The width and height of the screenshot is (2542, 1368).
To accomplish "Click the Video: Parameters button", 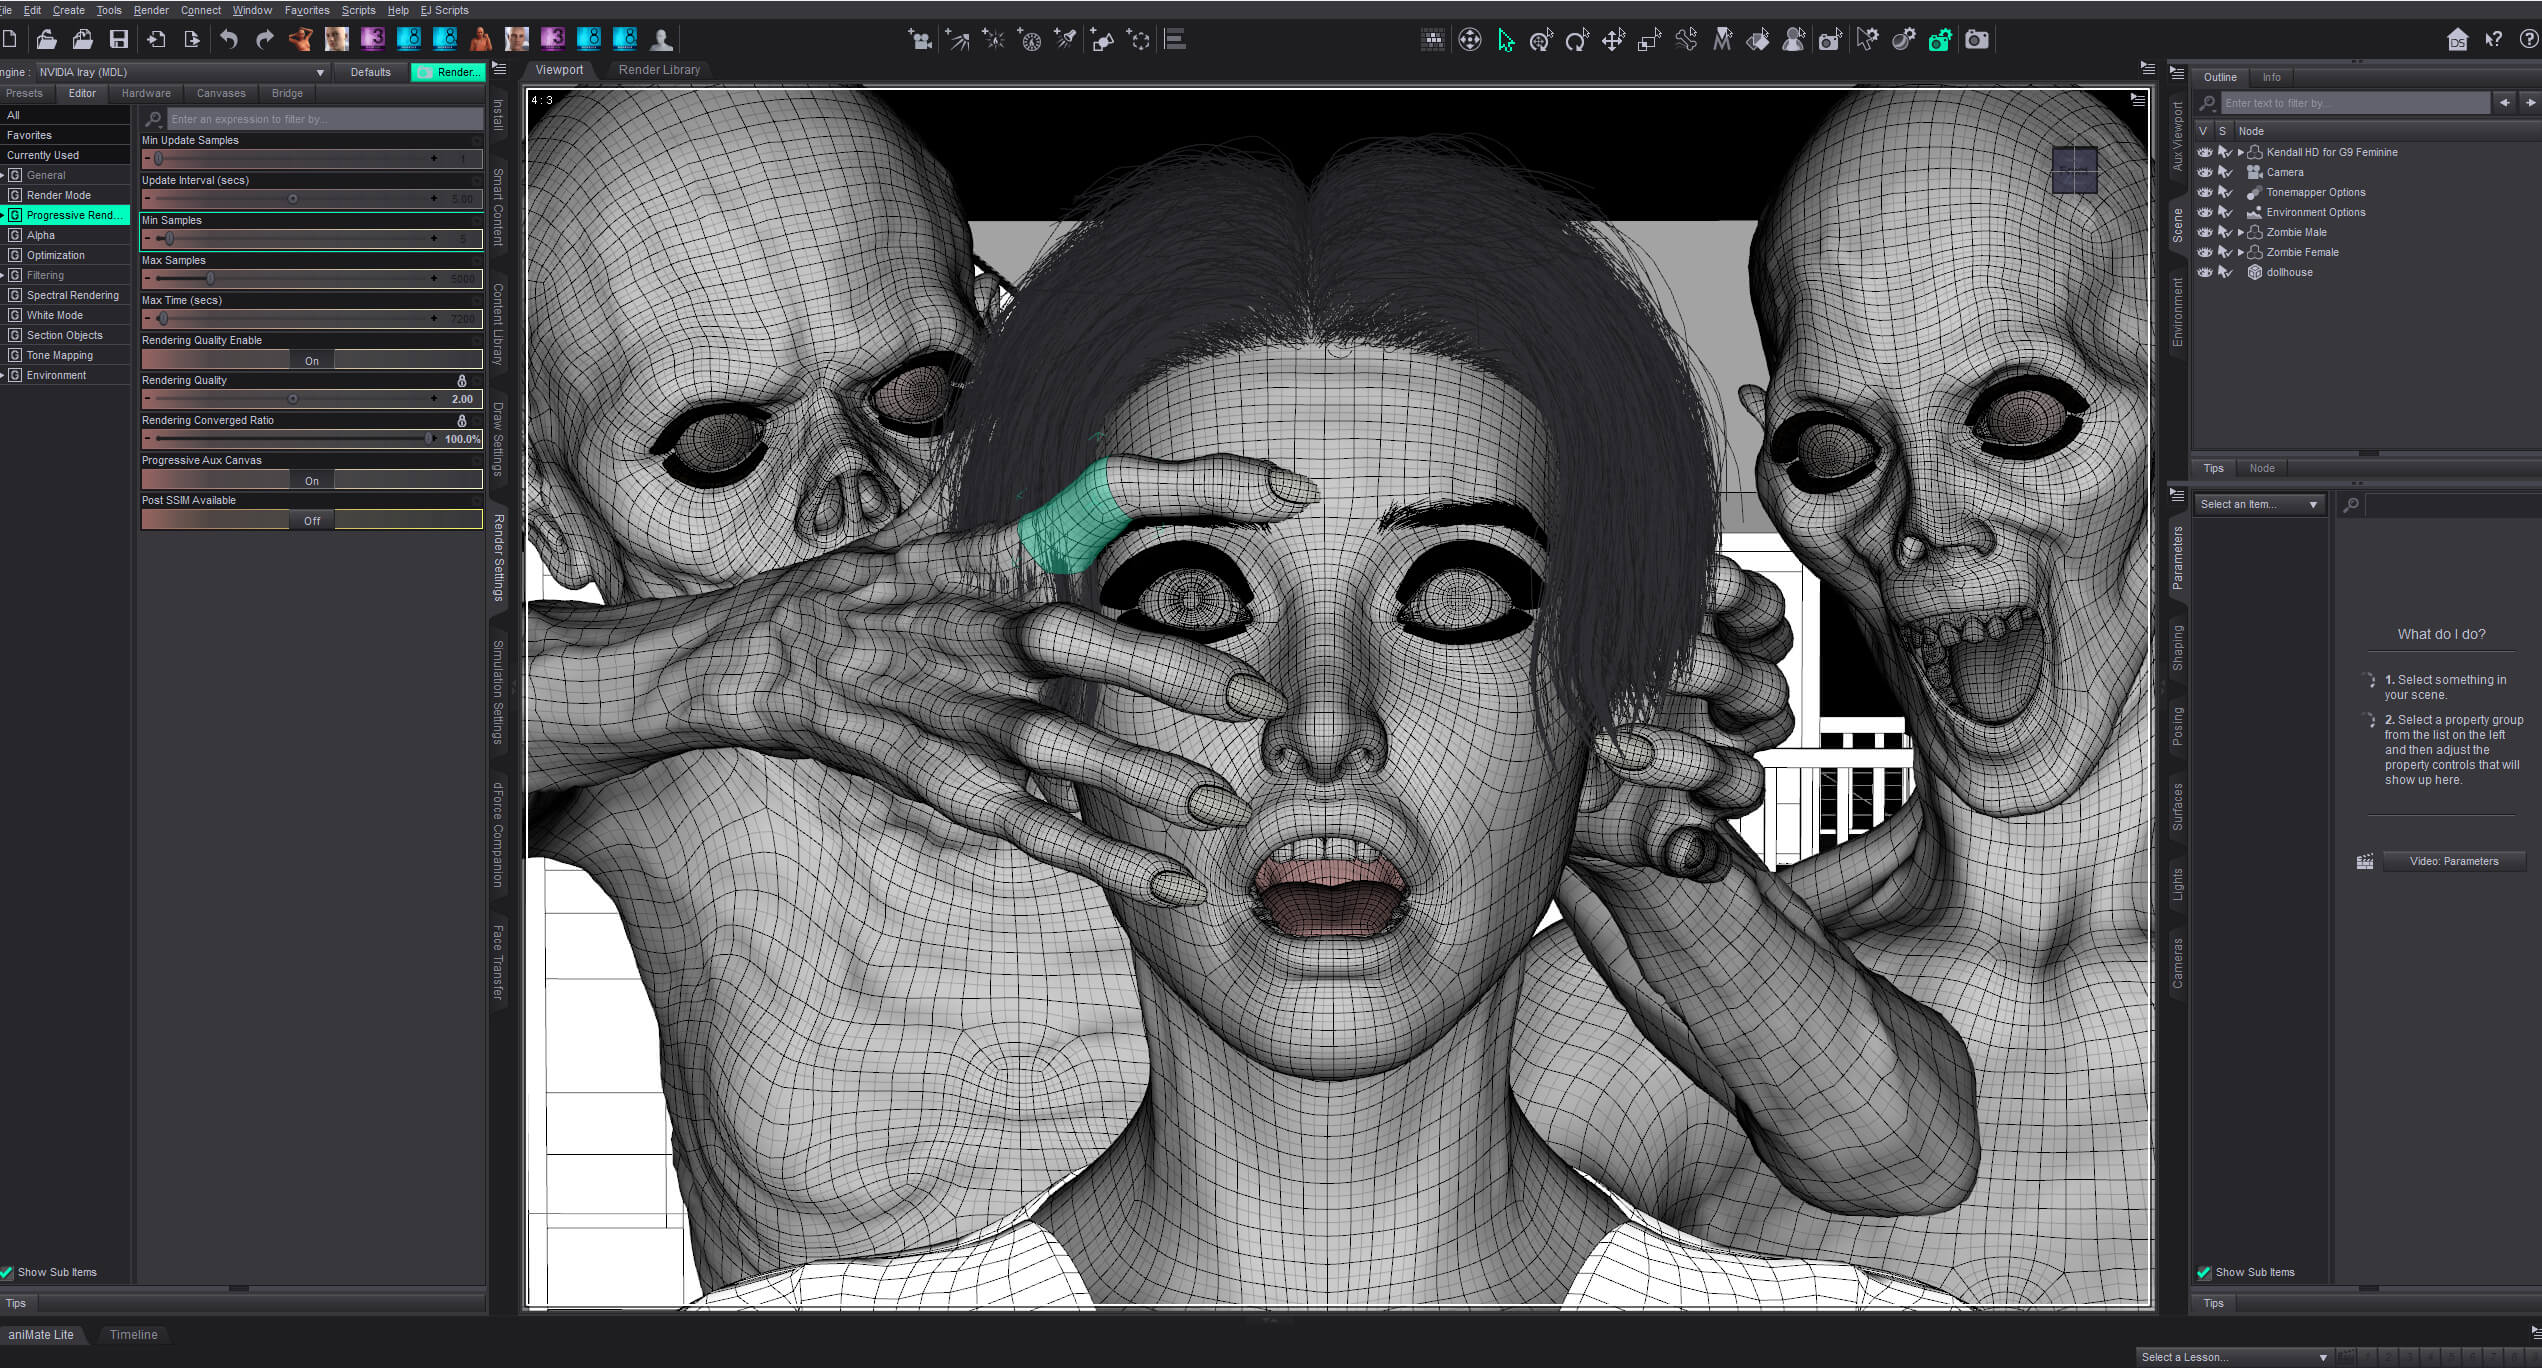I will point(2454,861).
